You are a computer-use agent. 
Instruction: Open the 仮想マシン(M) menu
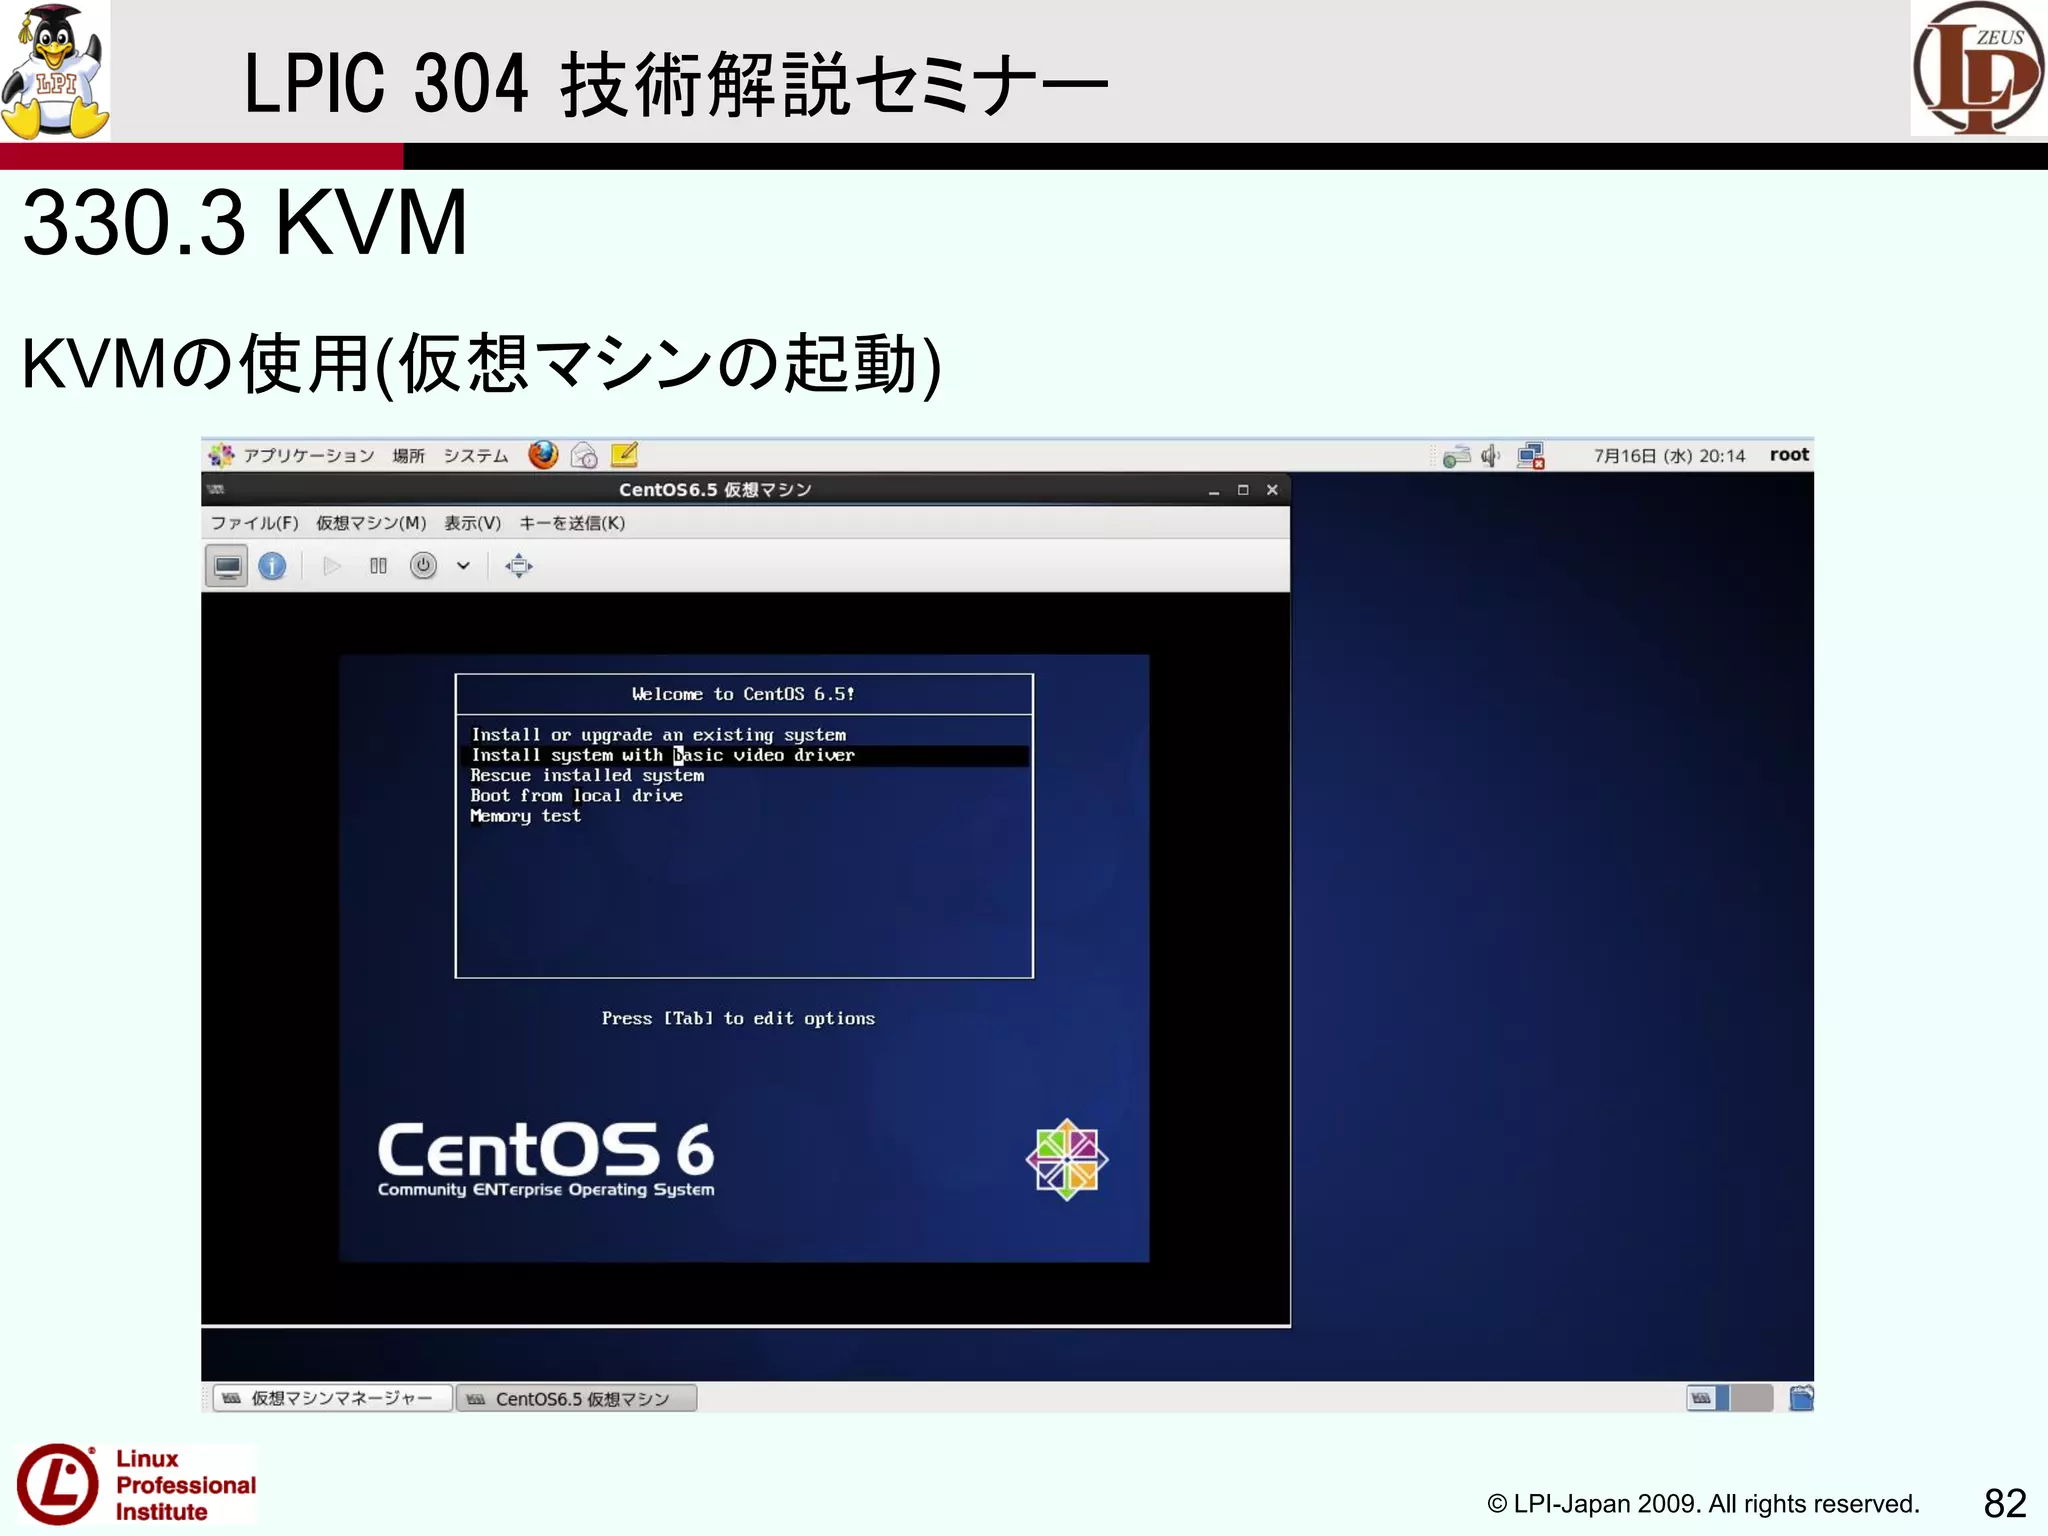point(371,523)
